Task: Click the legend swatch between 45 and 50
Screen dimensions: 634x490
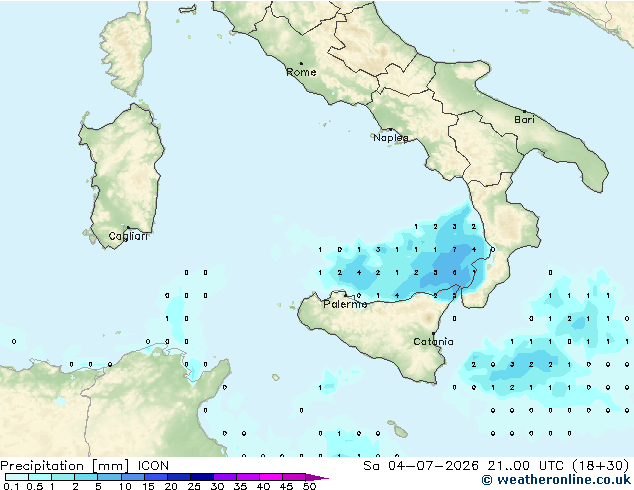Action: click(294, 477)
